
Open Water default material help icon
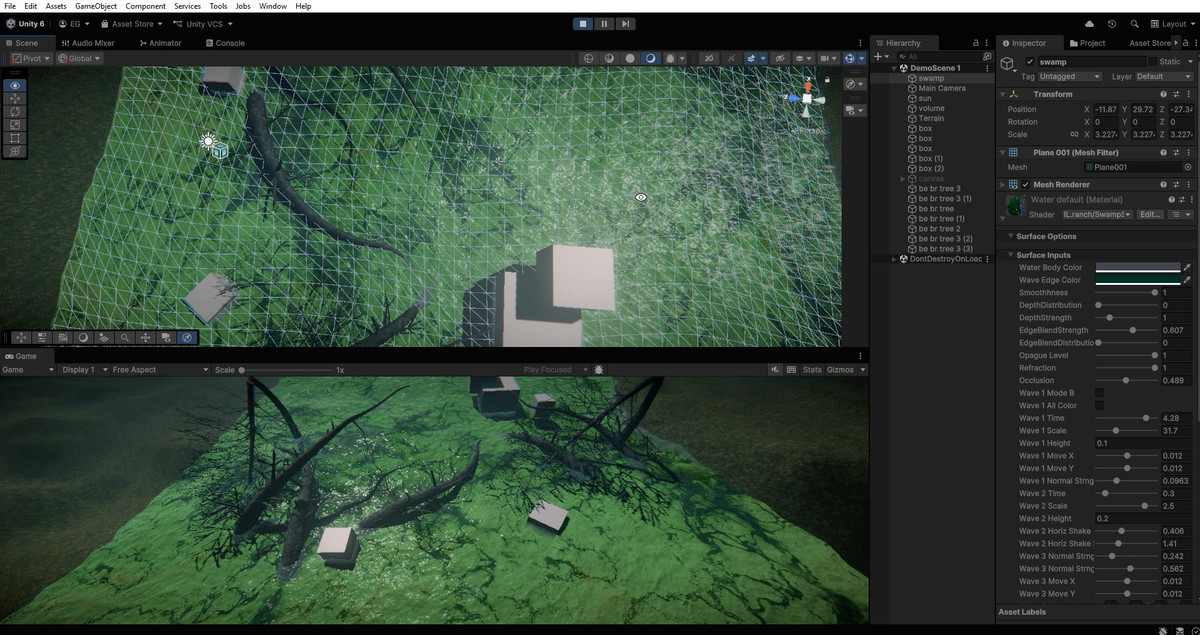[x=1170, y=200]
